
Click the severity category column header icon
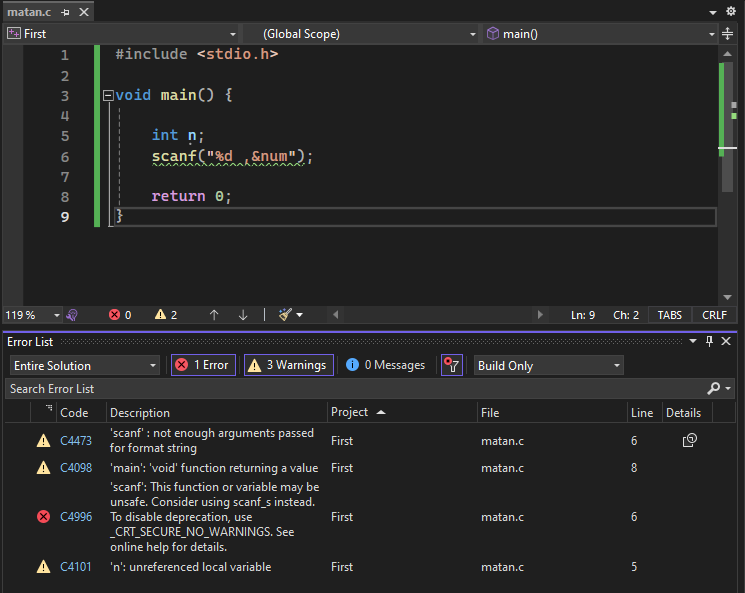48,408
